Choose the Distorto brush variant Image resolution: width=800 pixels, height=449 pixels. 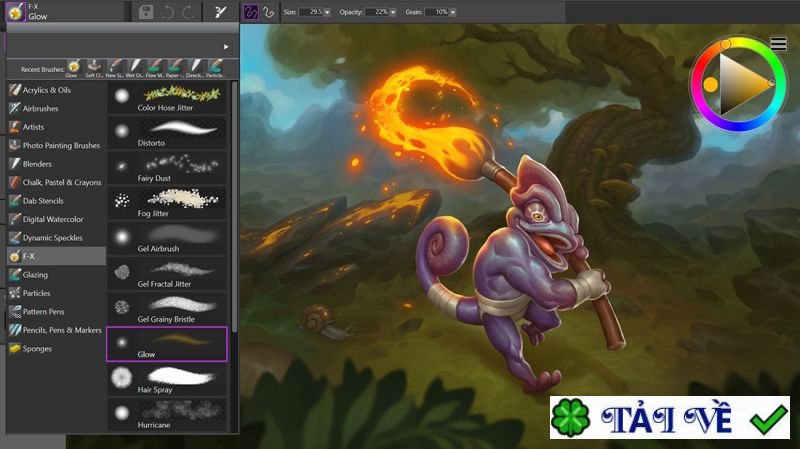pos(167,133)
